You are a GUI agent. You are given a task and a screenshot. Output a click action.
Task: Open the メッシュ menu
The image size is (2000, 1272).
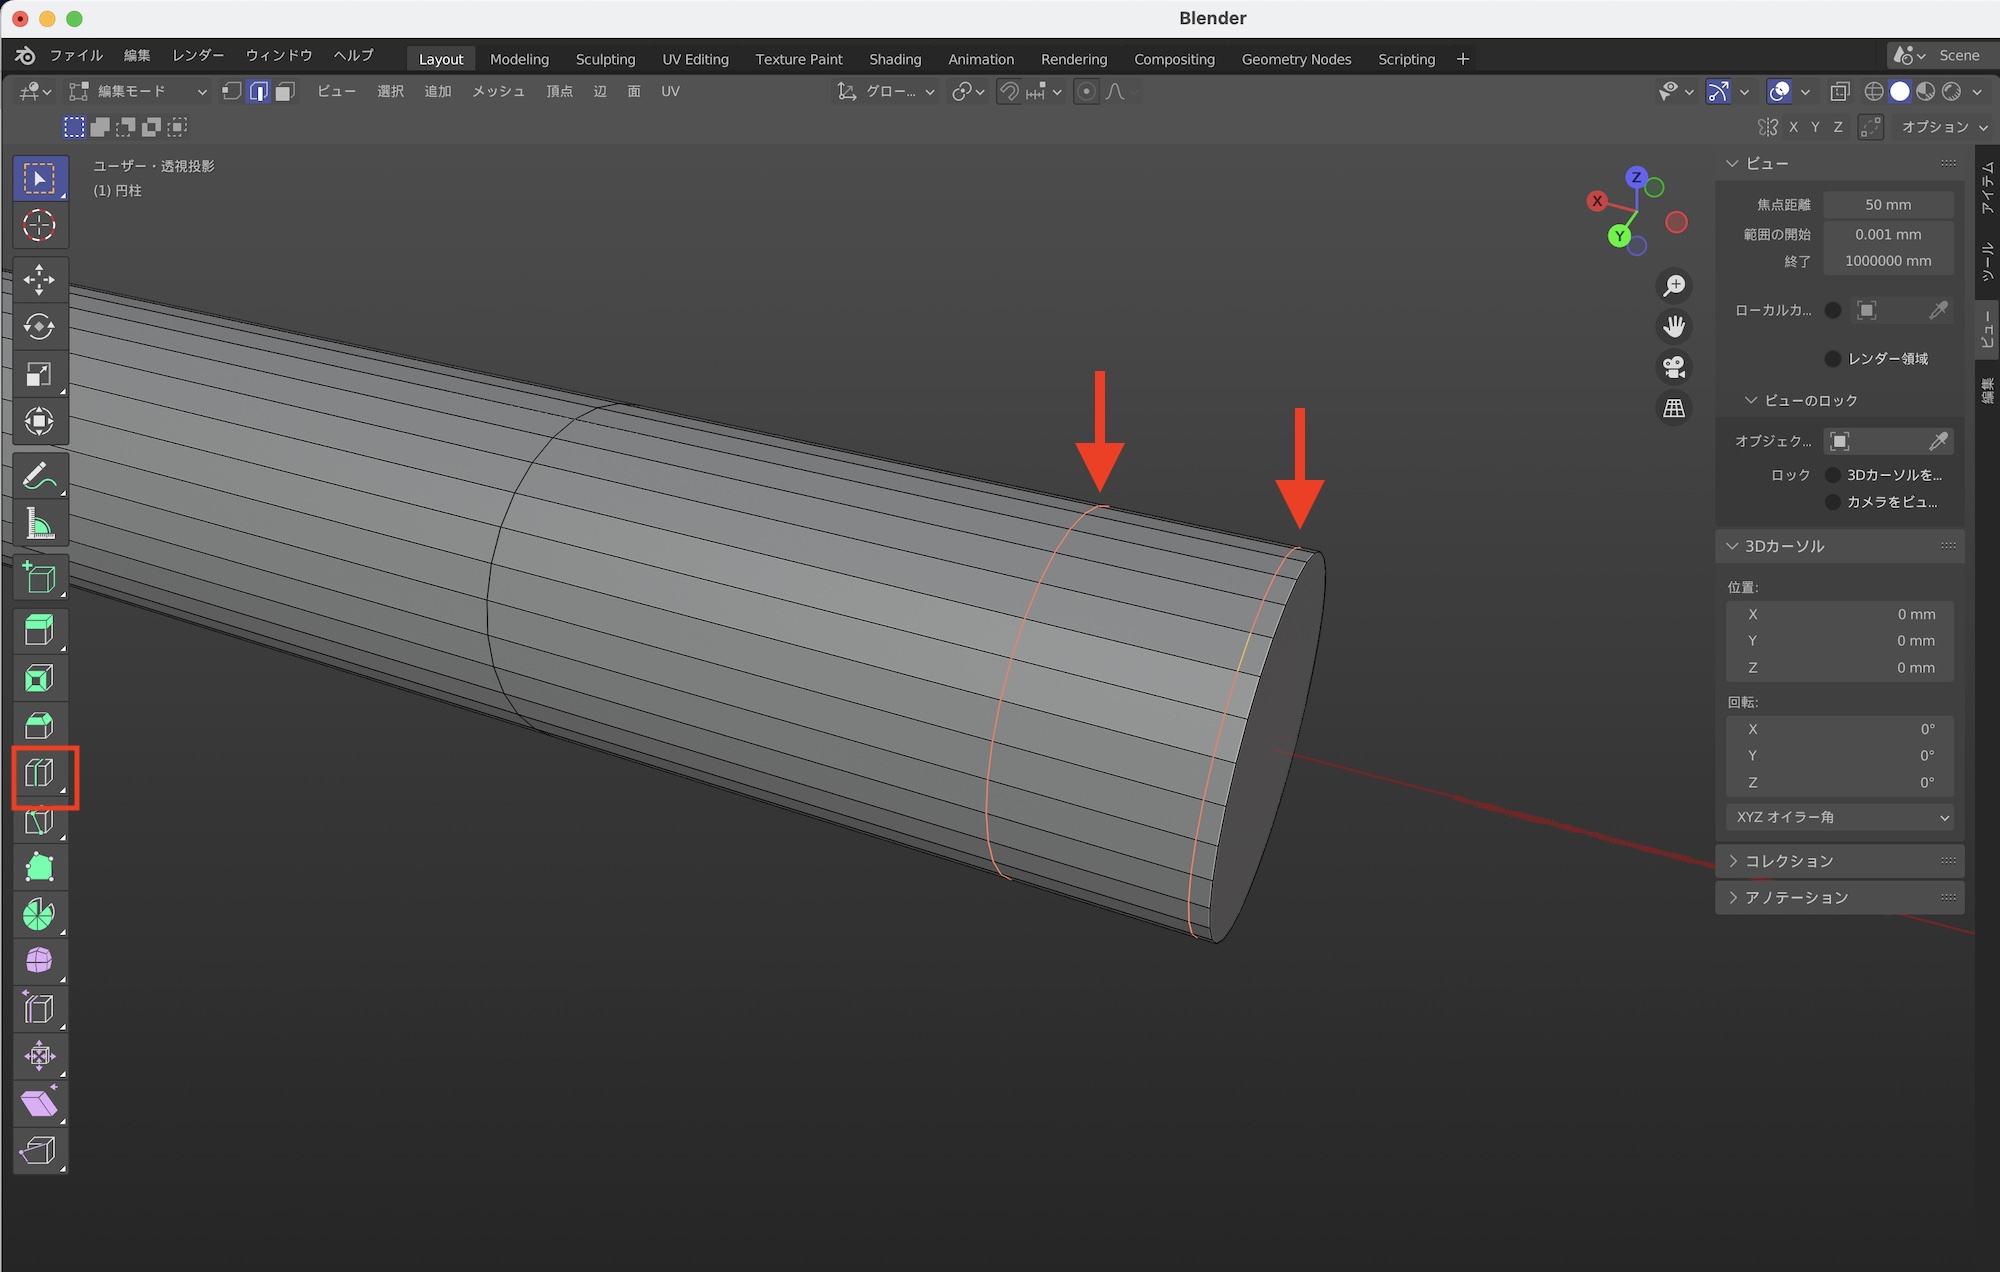[498, 92]
